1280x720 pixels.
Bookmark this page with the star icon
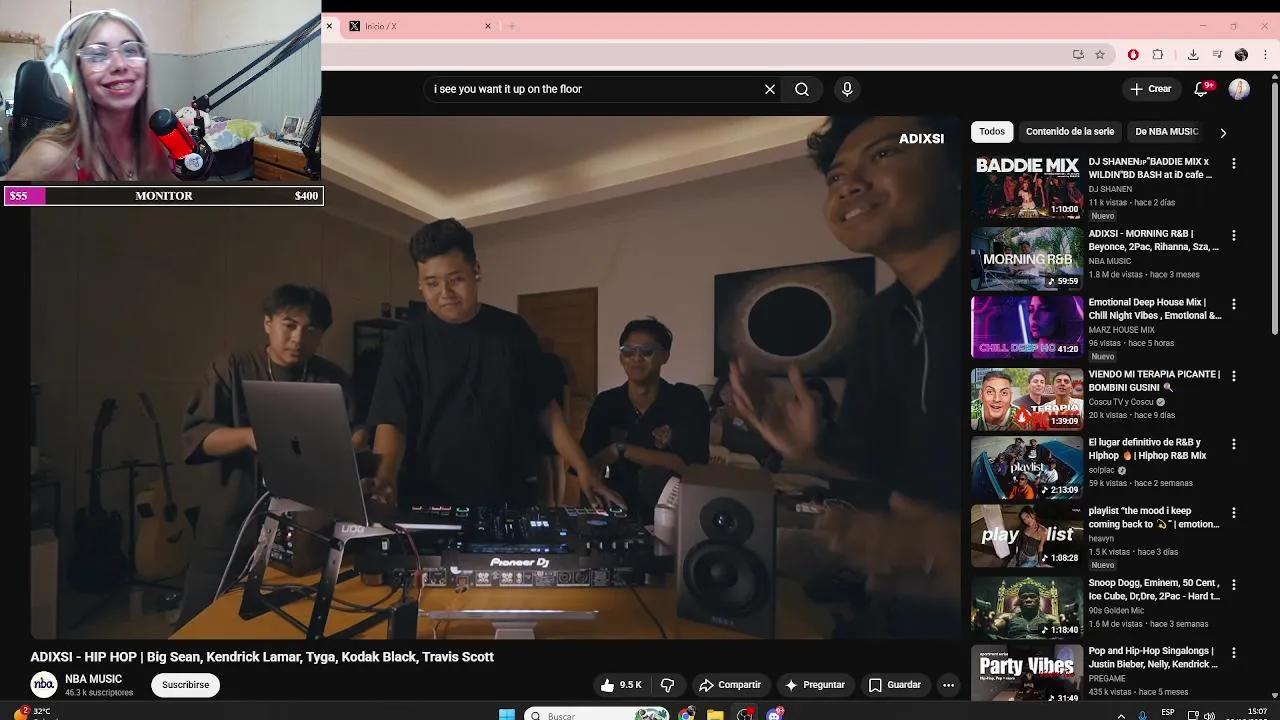click(1100, 55)
